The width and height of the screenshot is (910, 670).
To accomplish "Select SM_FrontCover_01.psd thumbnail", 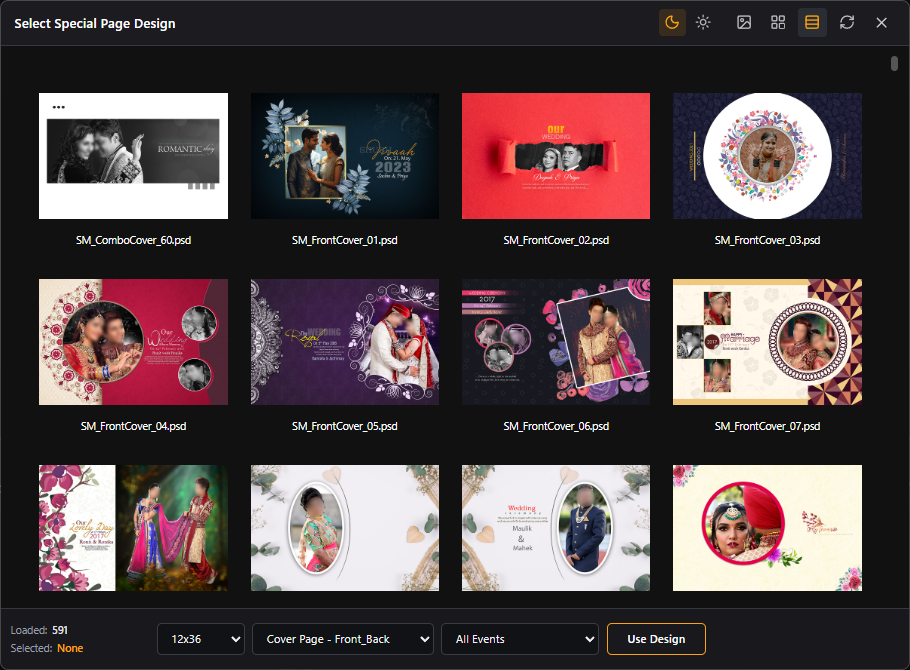I will (345, 156).
